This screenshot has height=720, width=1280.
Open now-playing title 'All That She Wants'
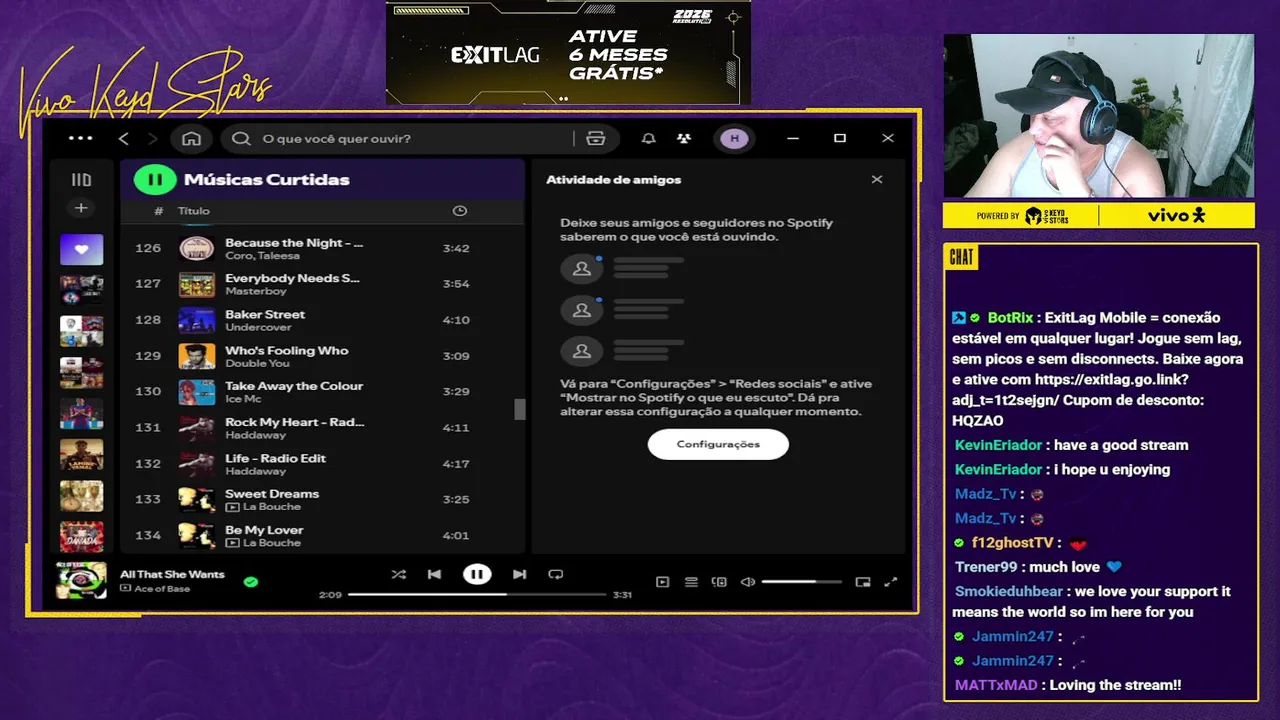coord(172,574)
